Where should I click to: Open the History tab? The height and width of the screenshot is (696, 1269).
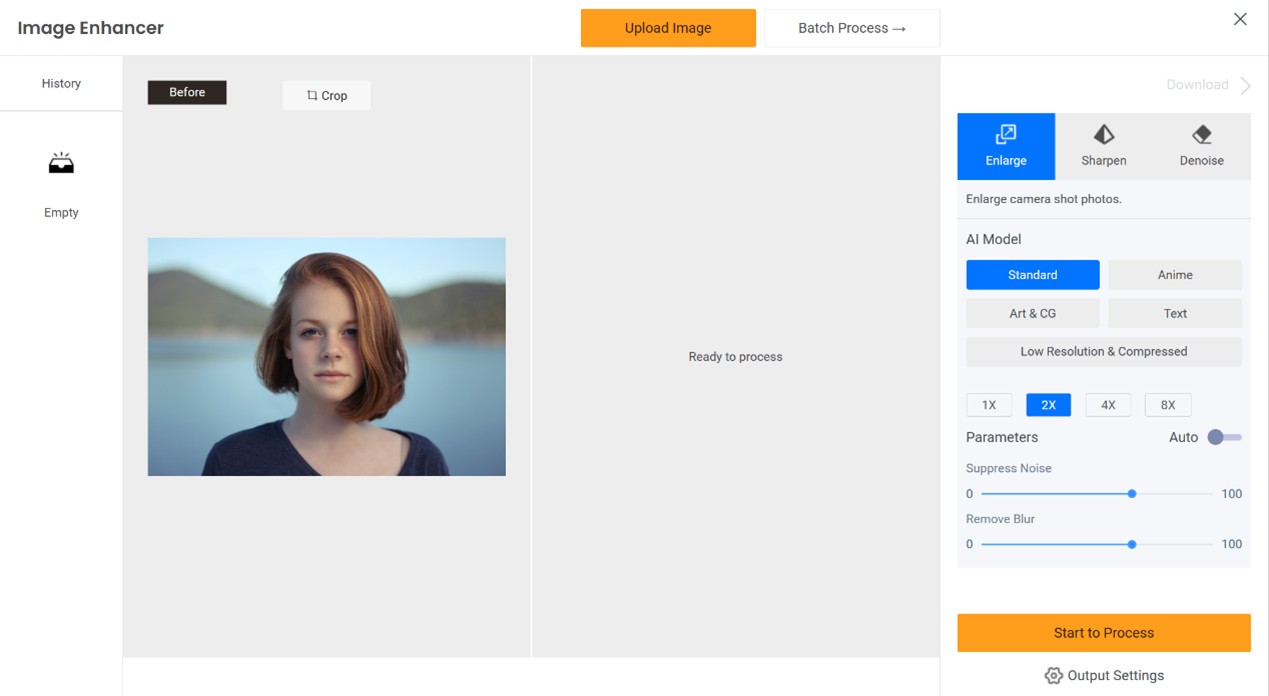[61, 84]
